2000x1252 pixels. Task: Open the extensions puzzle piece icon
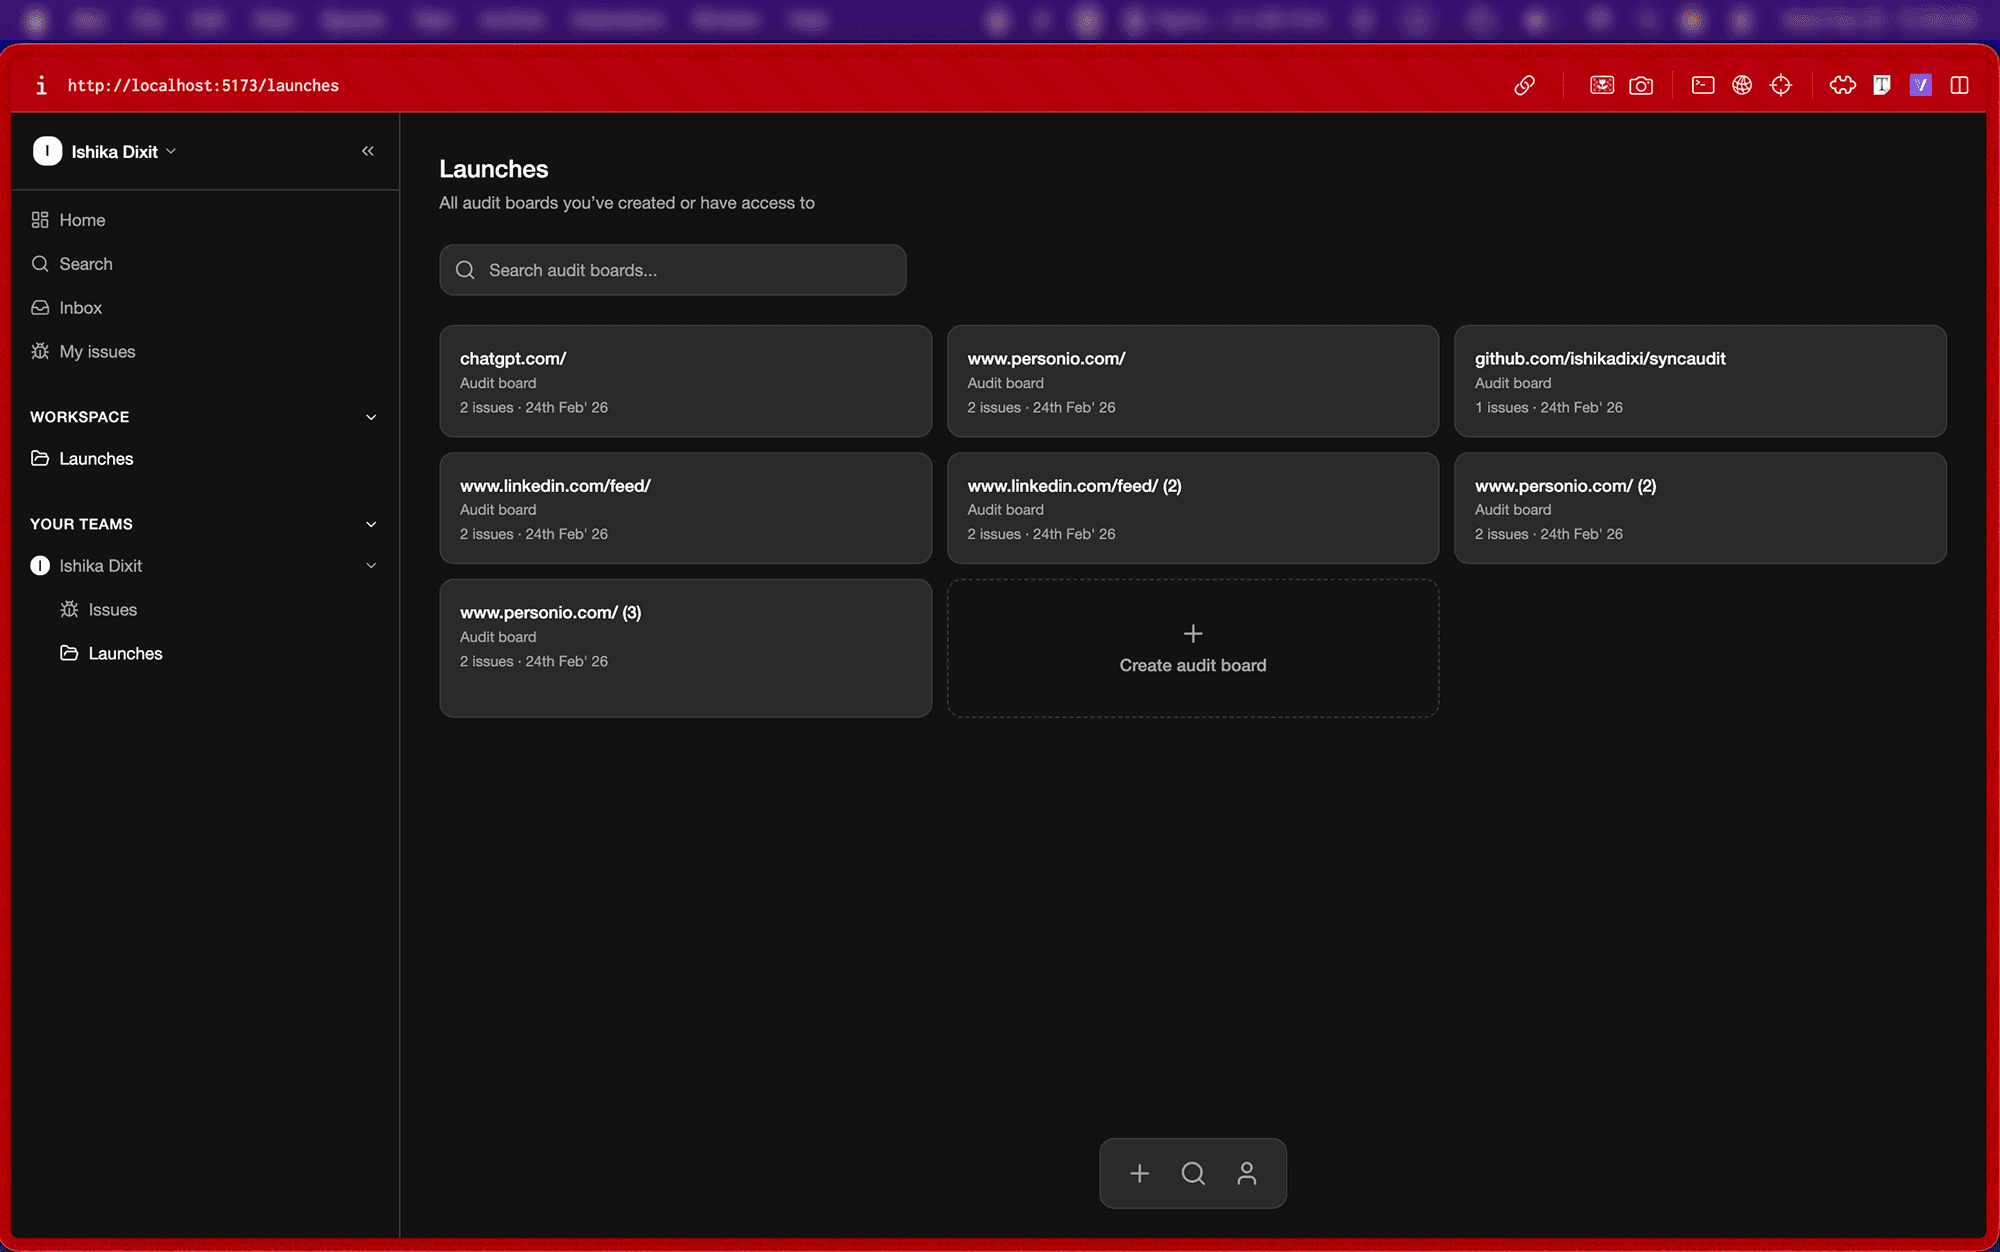tap(1842, 86)
